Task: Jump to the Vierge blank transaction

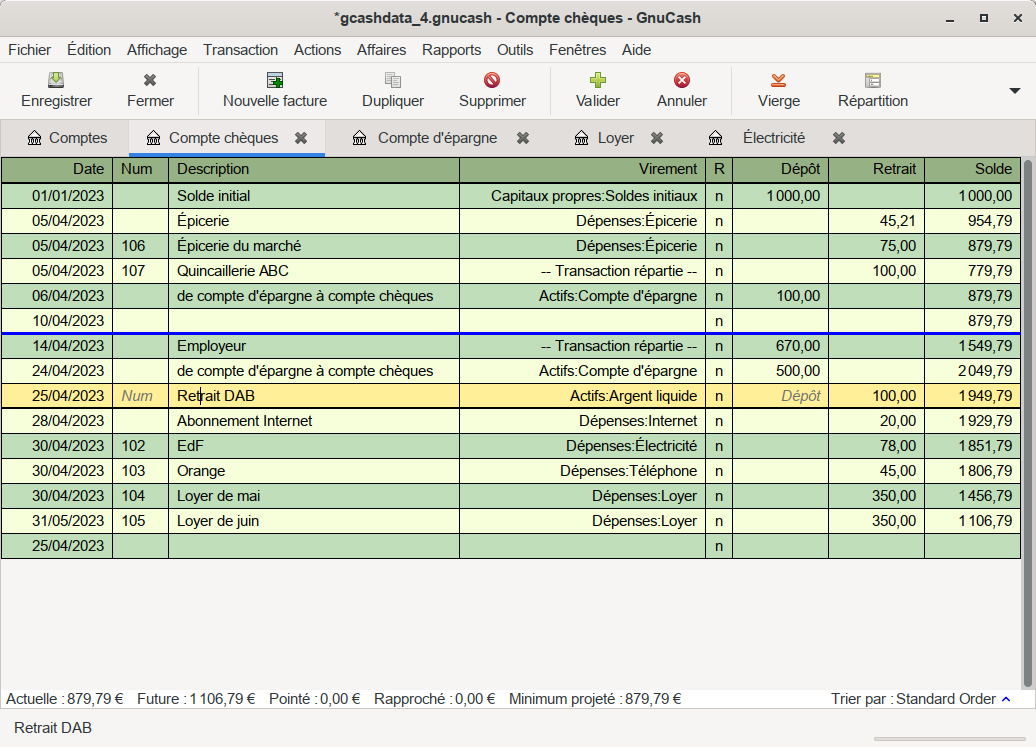Action: (778, 81)
